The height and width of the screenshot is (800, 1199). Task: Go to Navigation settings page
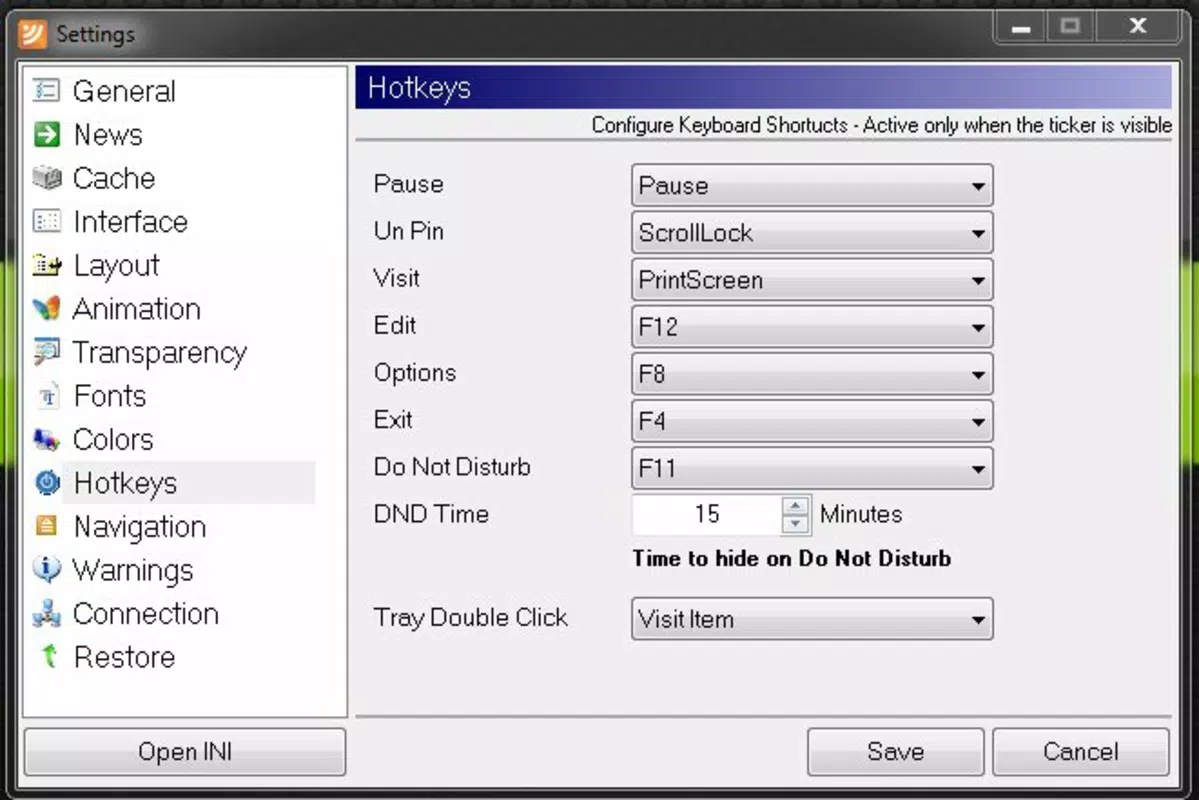coord(140,527)
